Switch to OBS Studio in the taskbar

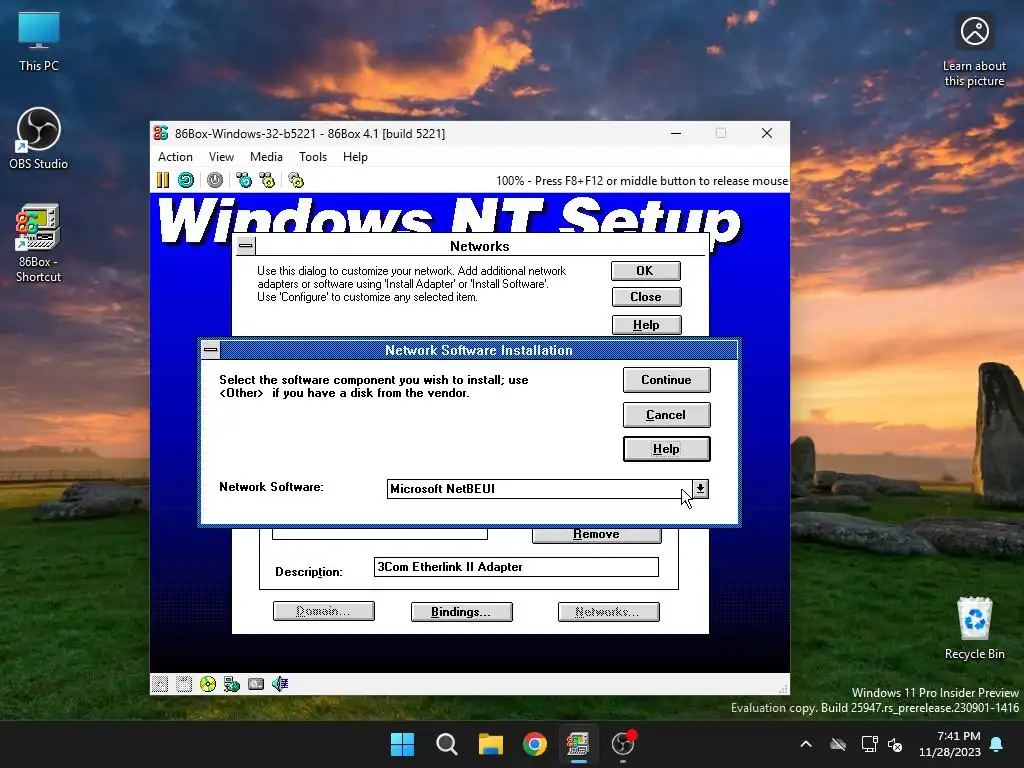click(622, 744)
